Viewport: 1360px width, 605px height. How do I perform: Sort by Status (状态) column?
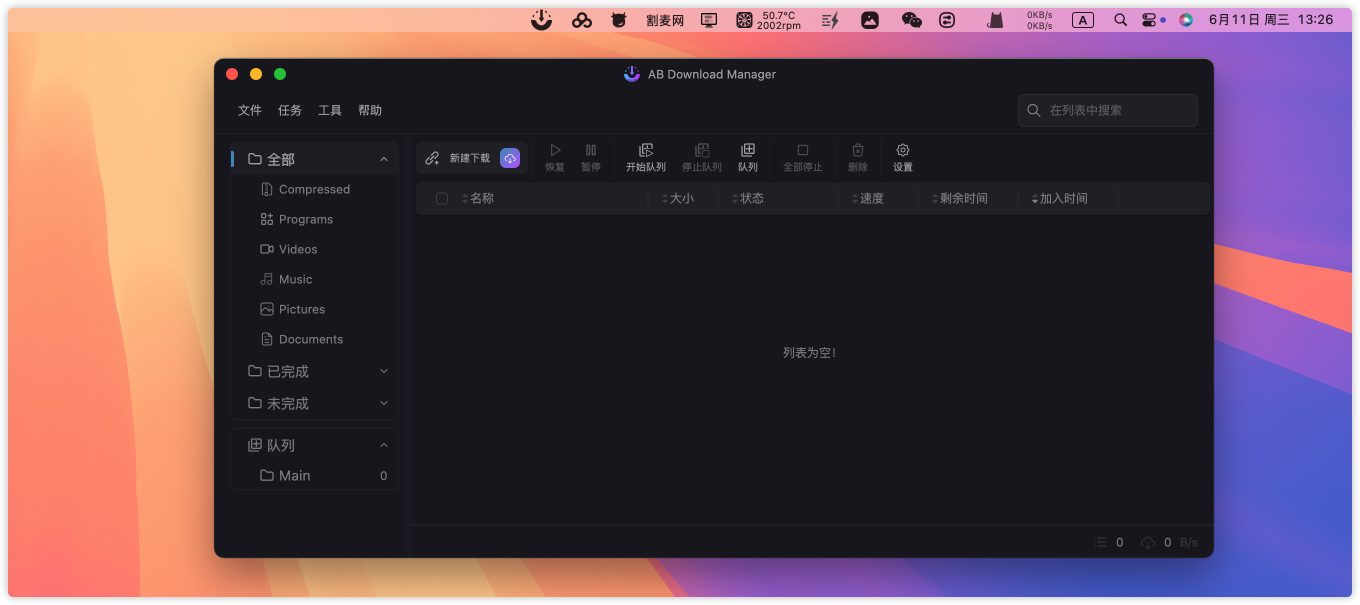747,198
